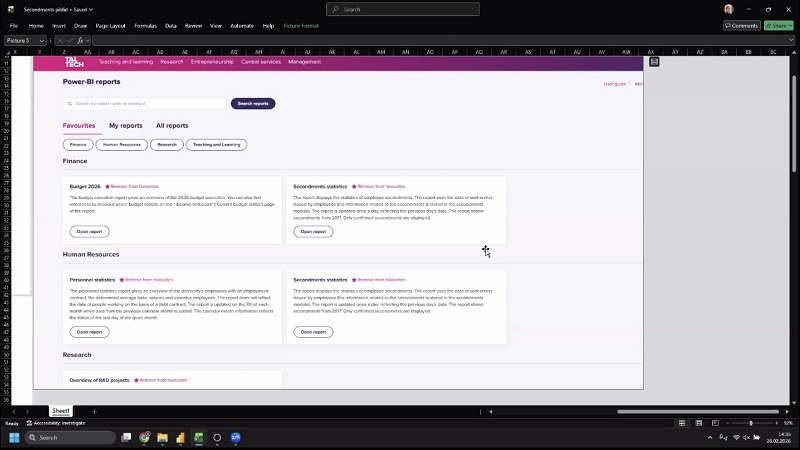Click the Windows Start button
Screen dimensions: 800x450
pyautogui.click(x=14, y=437)
